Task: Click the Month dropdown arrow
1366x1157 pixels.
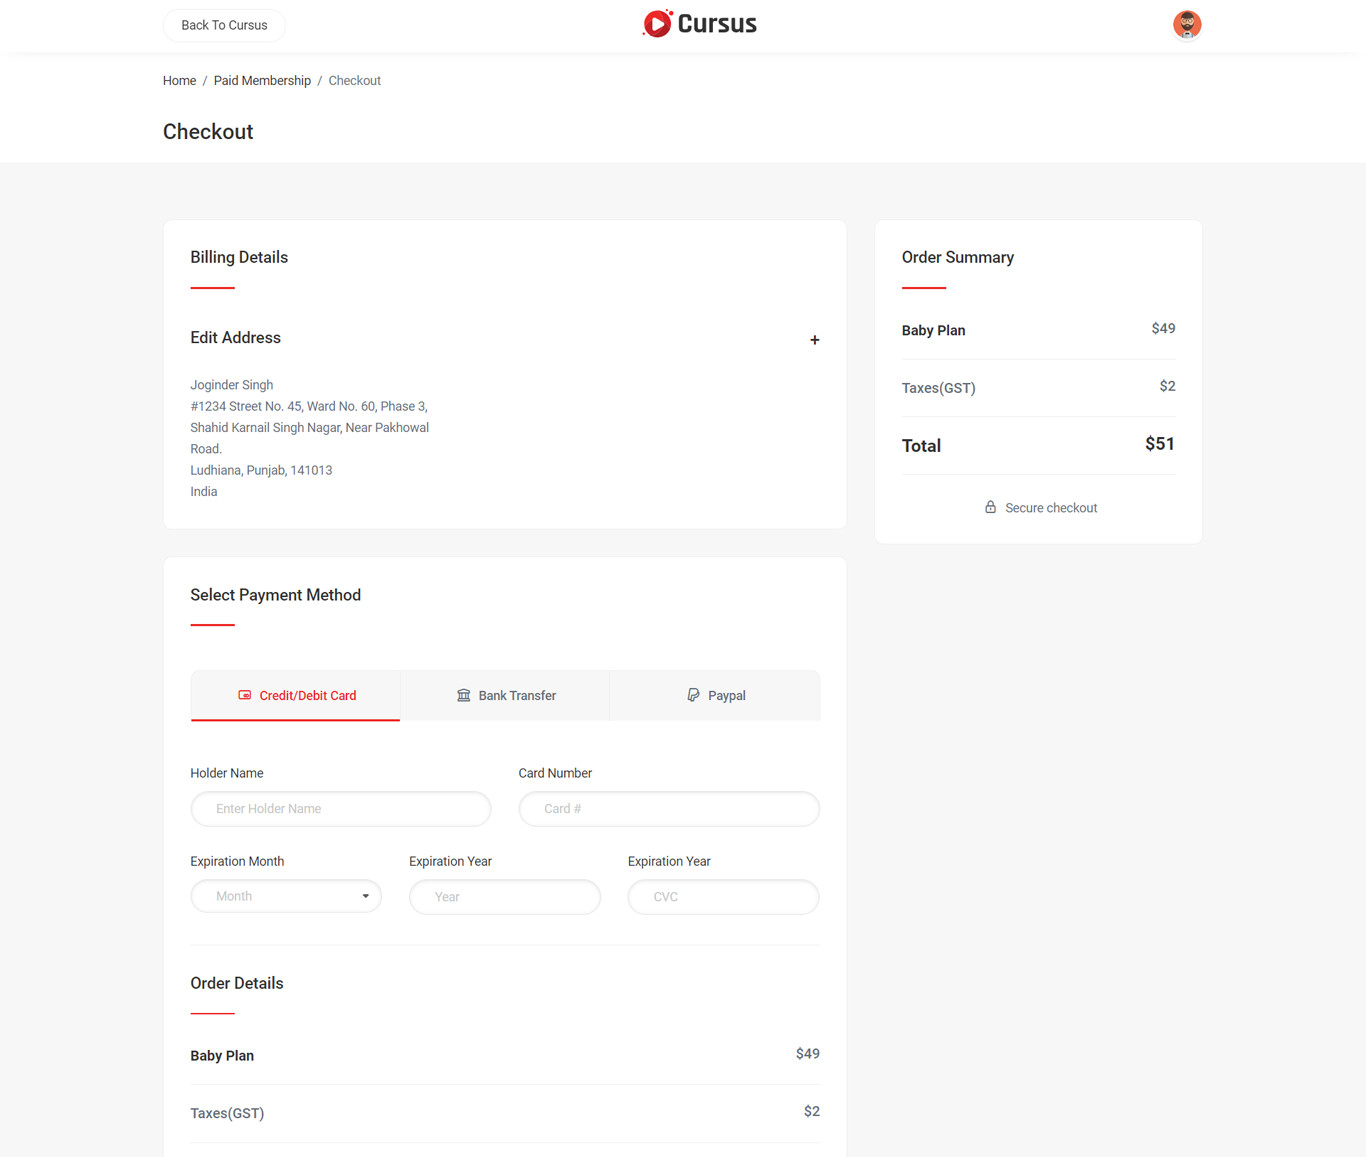Action: click(x=365, y=897)
